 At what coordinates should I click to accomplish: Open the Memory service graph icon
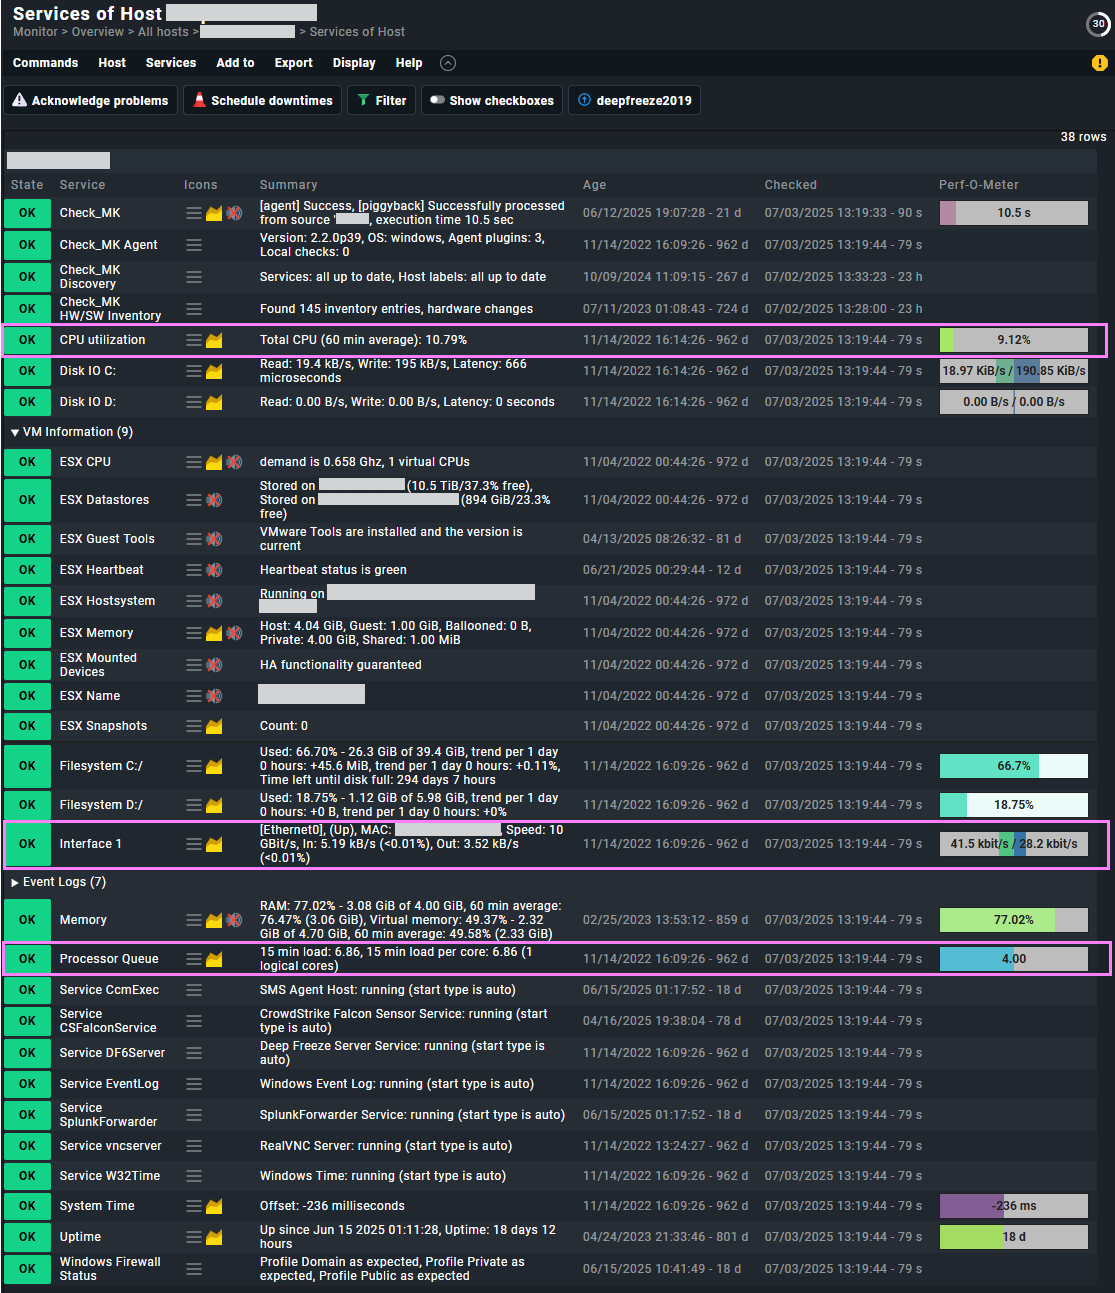pyautogui.click(x=214, y=920)
